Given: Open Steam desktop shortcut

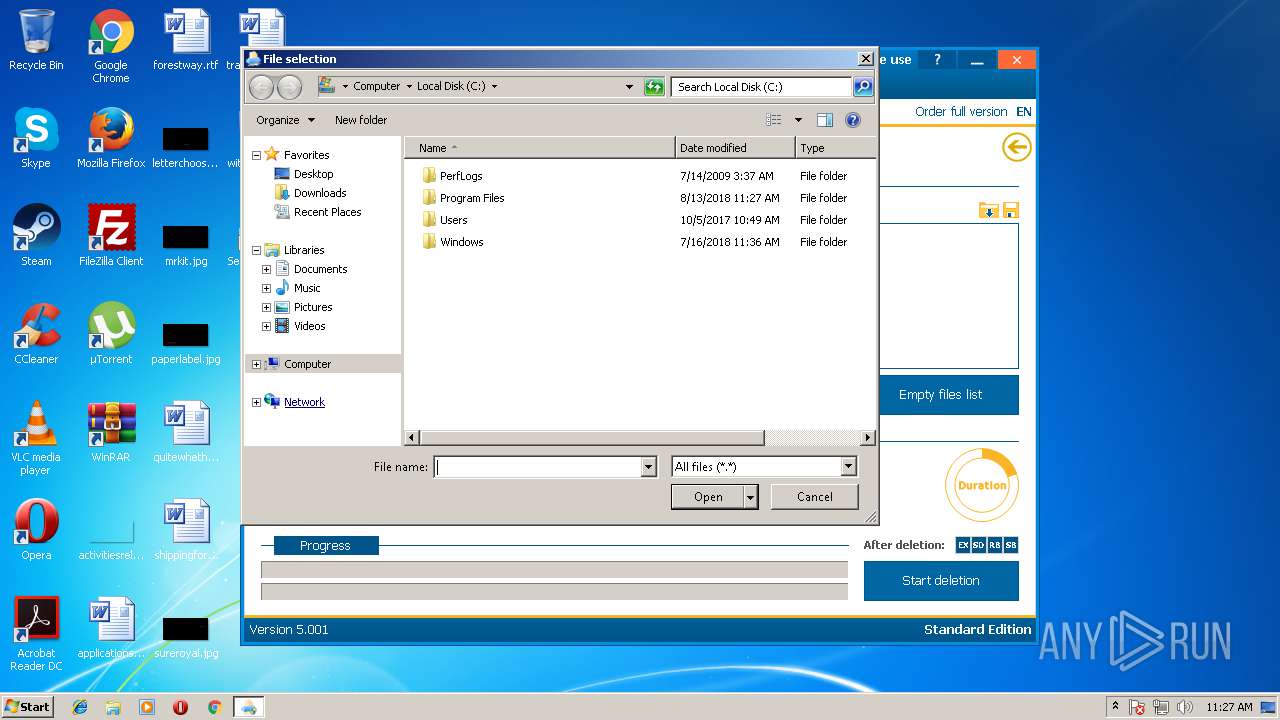Looking at the screenshot, I should click(36, 236).
